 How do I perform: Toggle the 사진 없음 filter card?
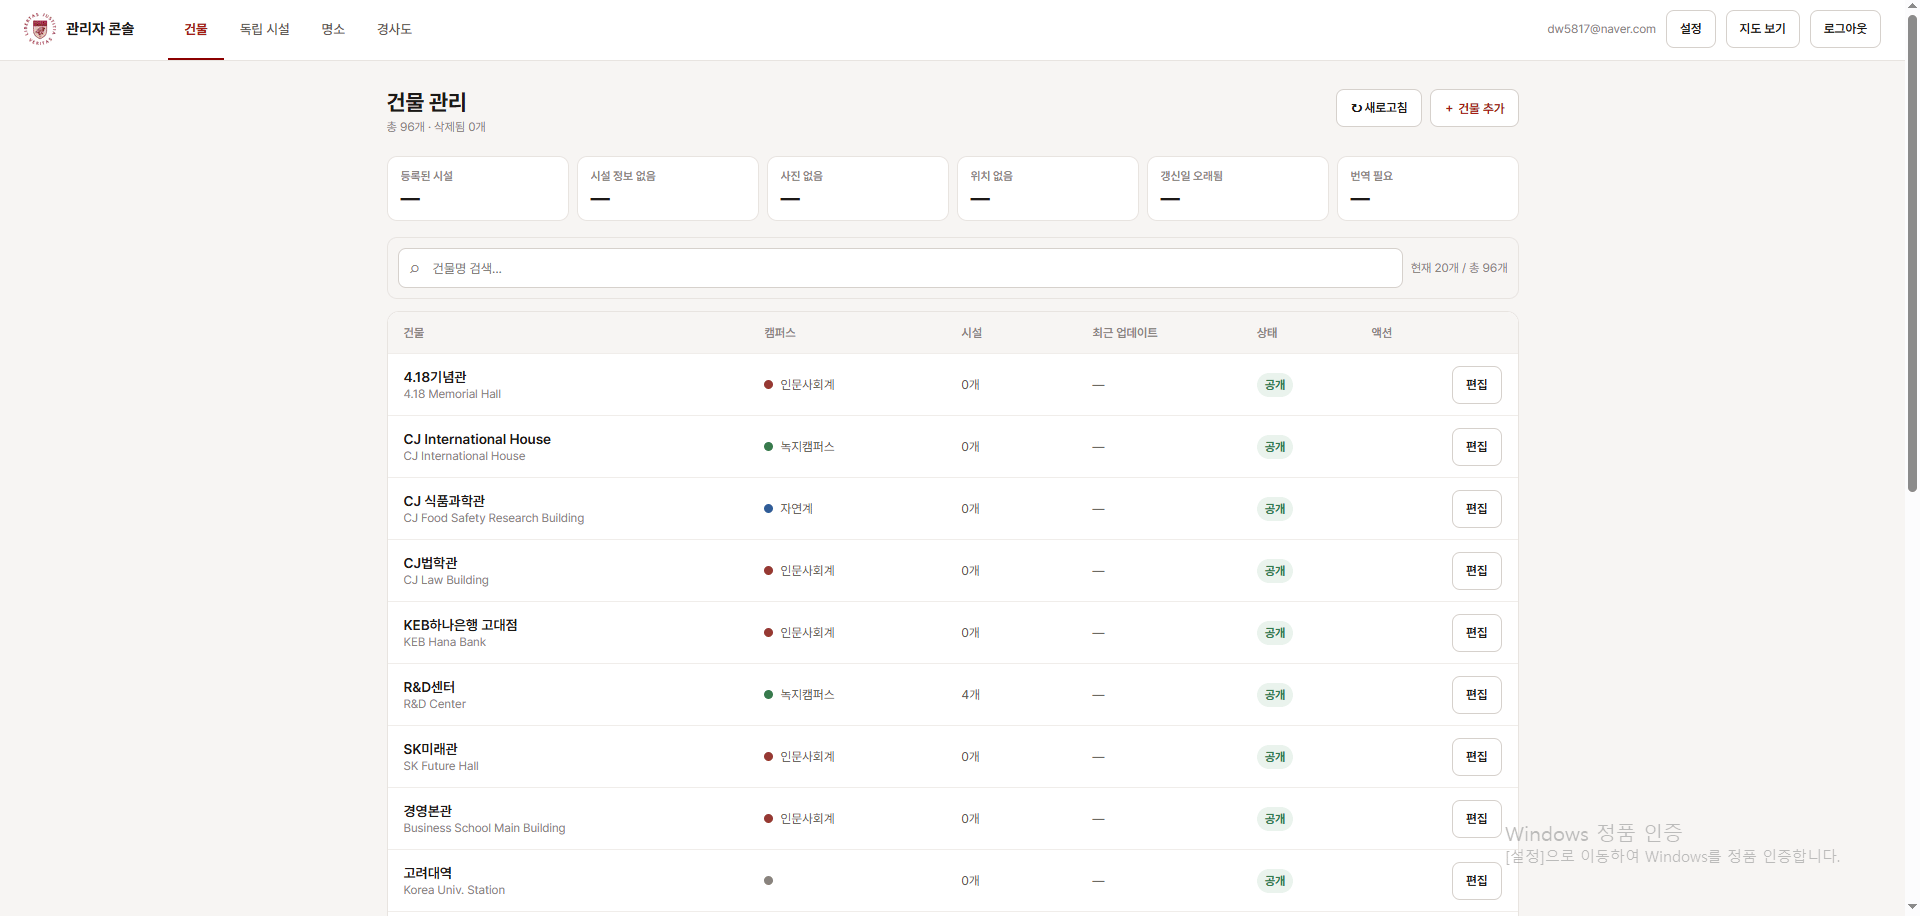[x=858, y=188]
